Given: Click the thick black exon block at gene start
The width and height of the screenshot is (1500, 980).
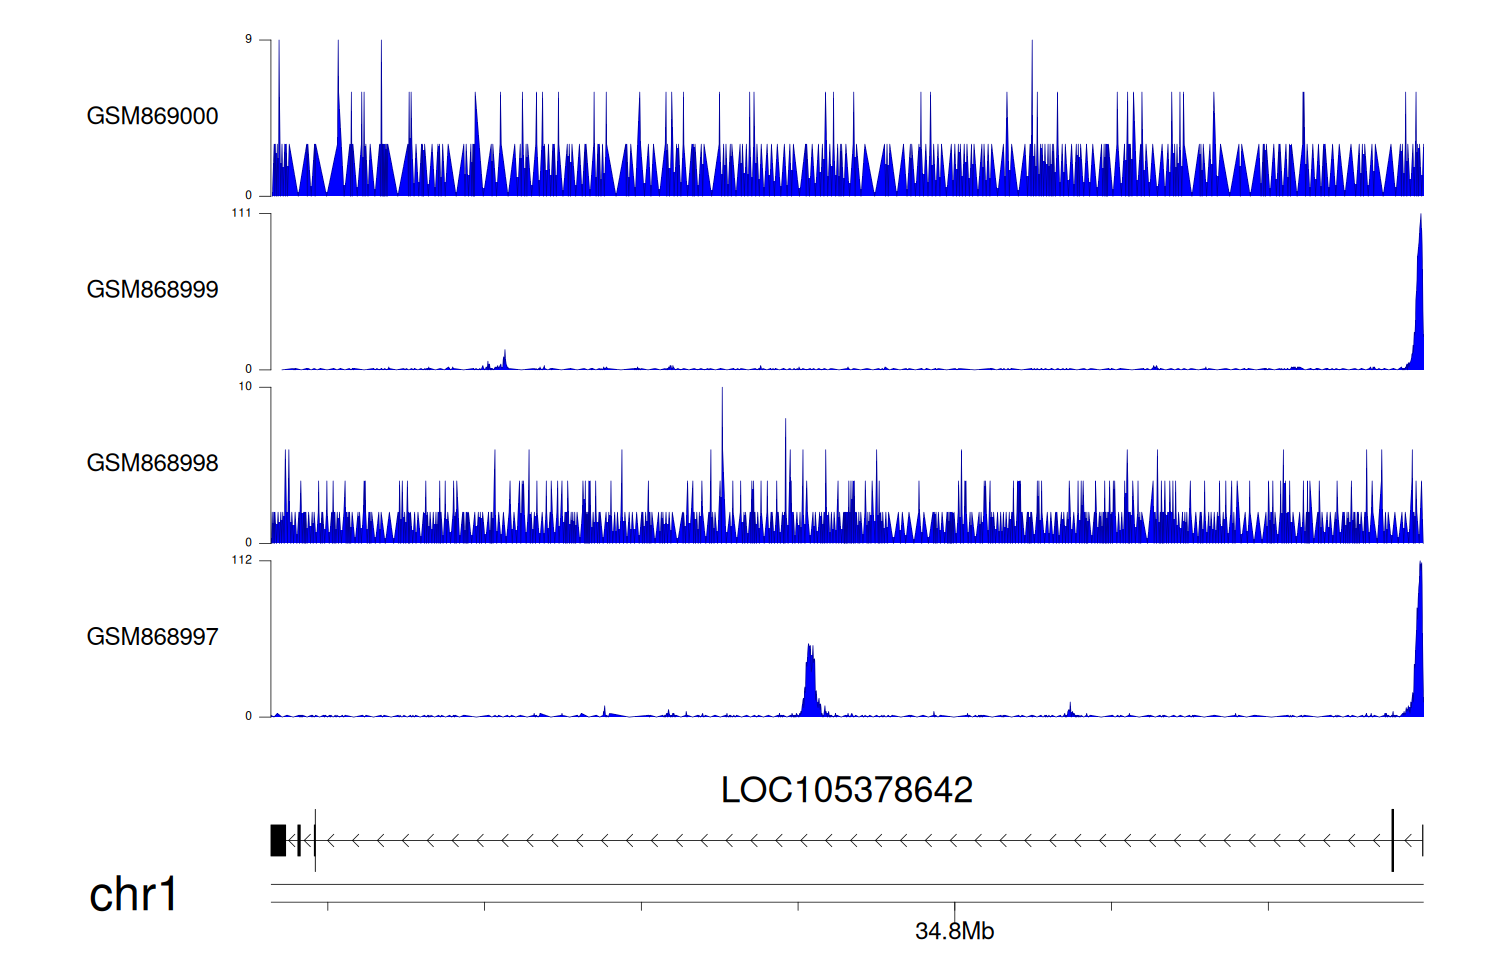Looking at the screenshot, I should 278,840.
